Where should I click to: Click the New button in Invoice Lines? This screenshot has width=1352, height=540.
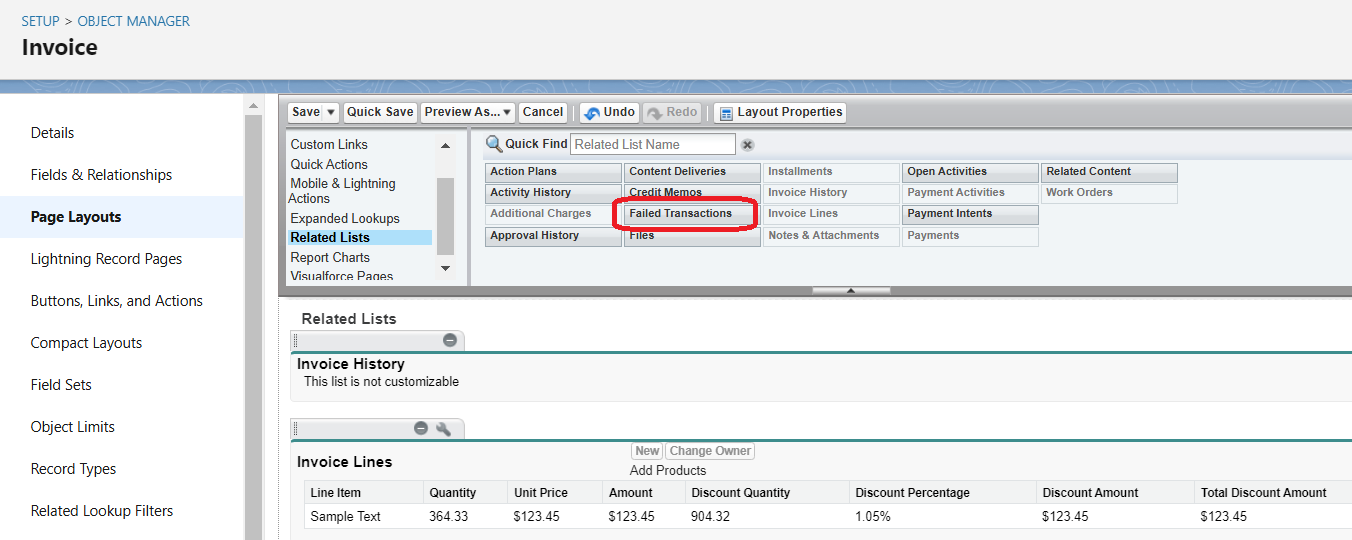(x=647, y=451)
